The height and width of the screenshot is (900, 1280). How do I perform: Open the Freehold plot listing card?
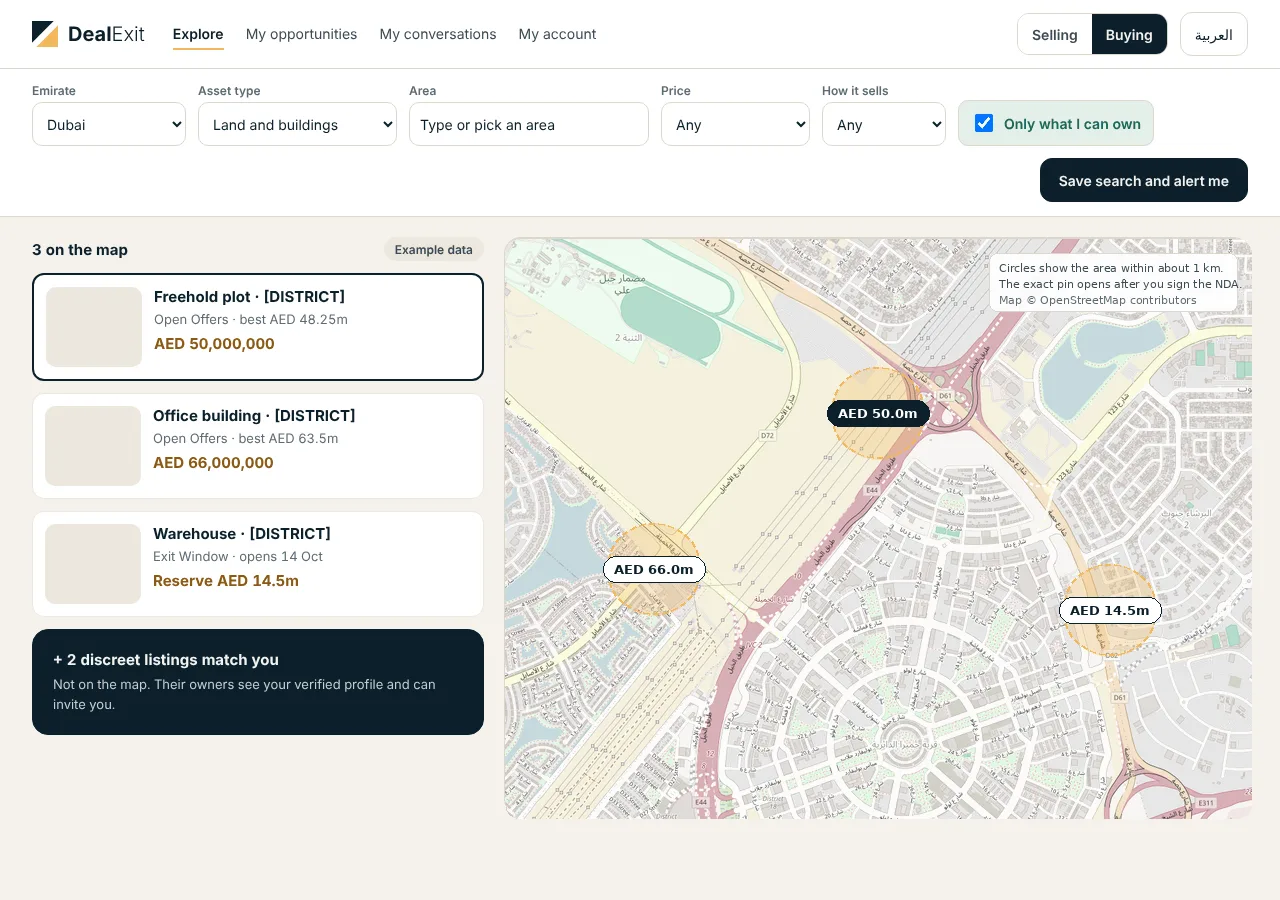coord(258,327)
